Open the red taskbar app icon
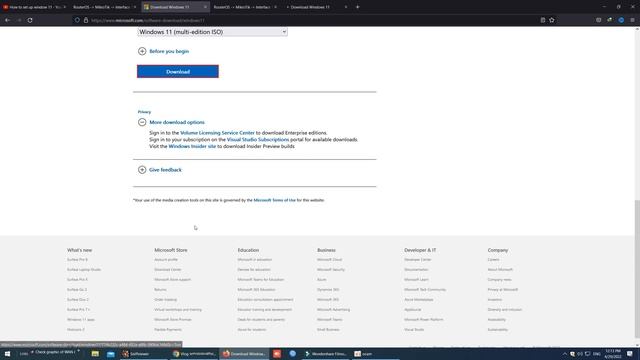Viewport: 640px width, 360px height. coord(277,354)
